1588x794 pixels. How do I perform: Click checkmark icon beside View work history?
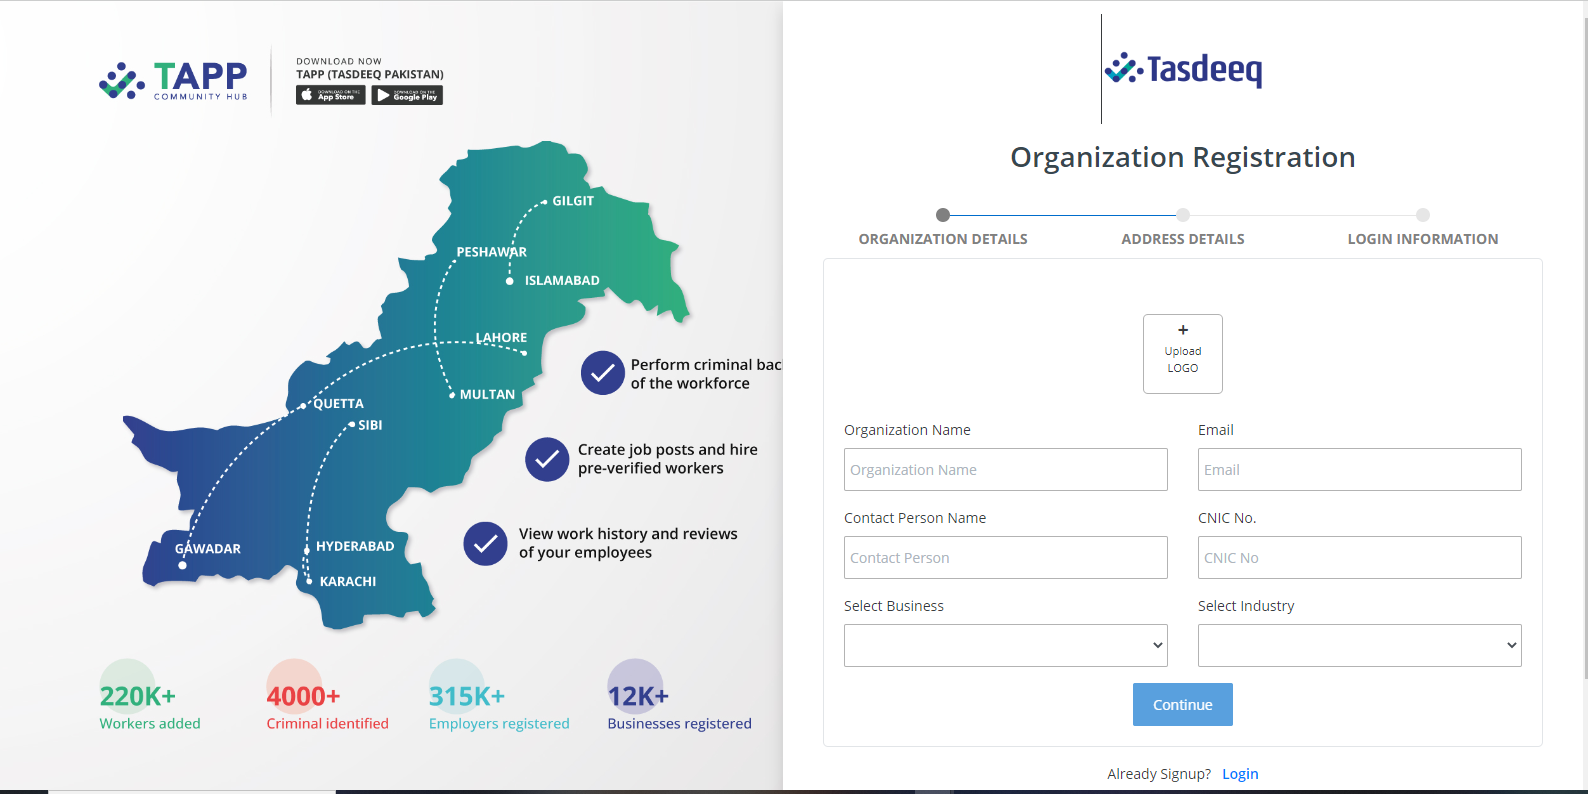pos(485,543)
